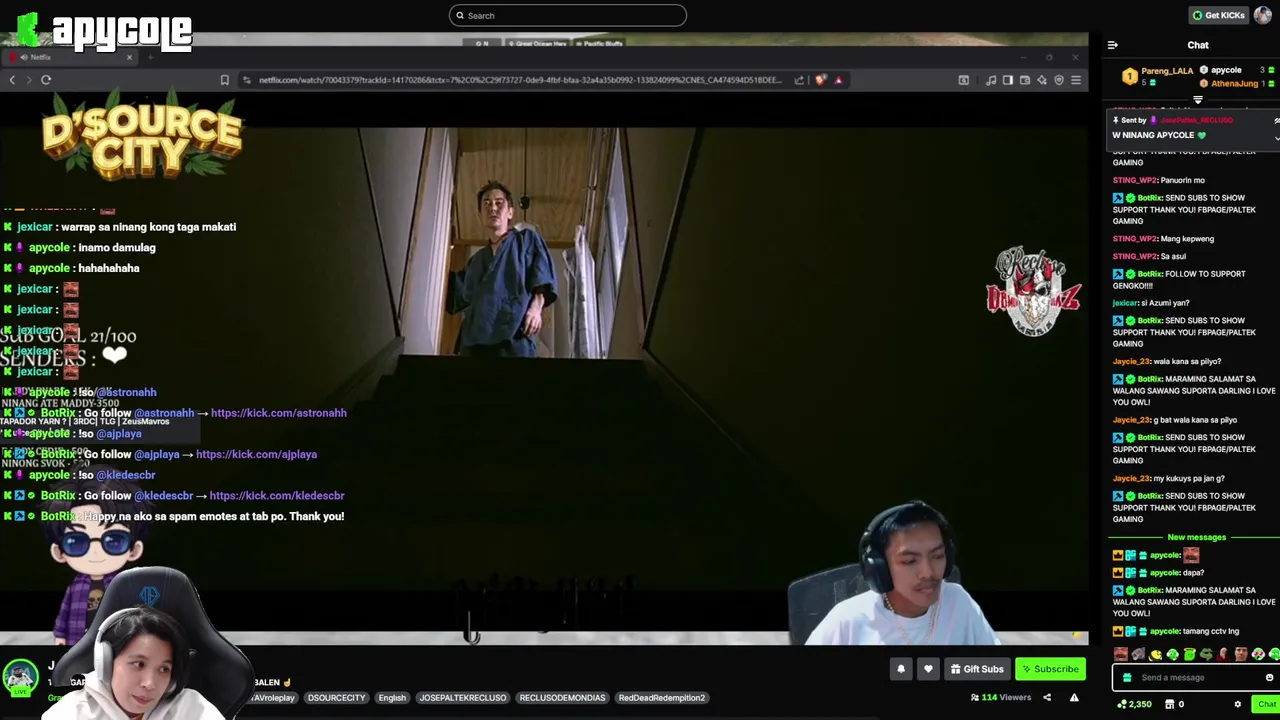Click Jaycie_23 'my kukuys pa jan g?' message
1280x720 pixels.
[x=1168, y=478]
